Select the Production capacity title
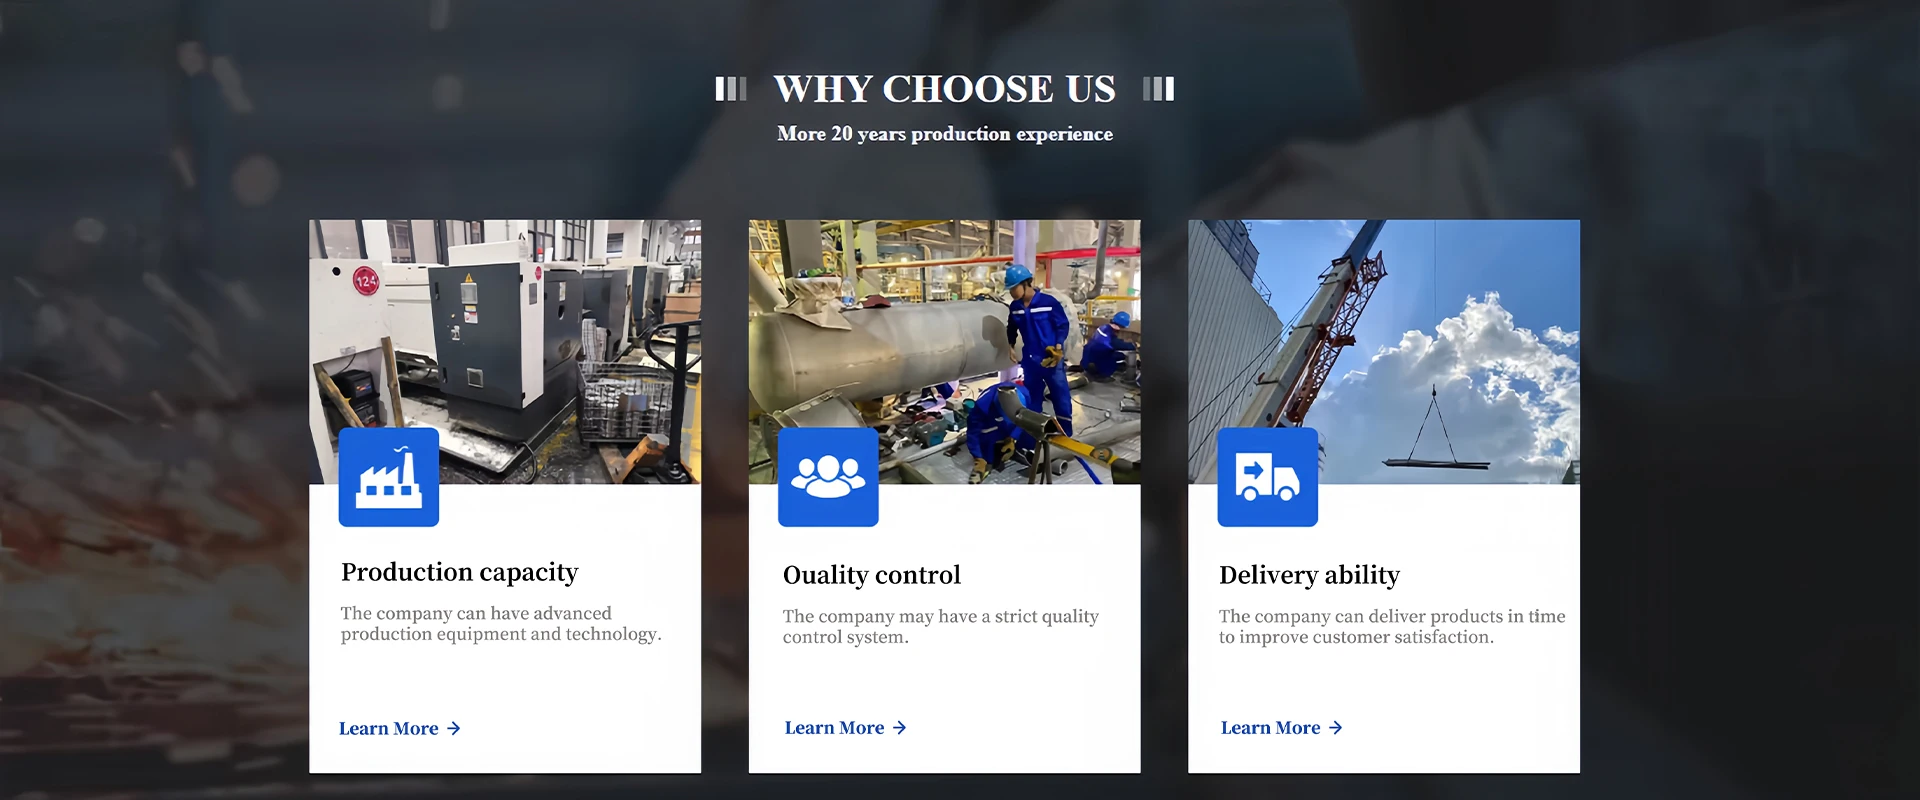The image size is (1920, 800). [460, 573]
